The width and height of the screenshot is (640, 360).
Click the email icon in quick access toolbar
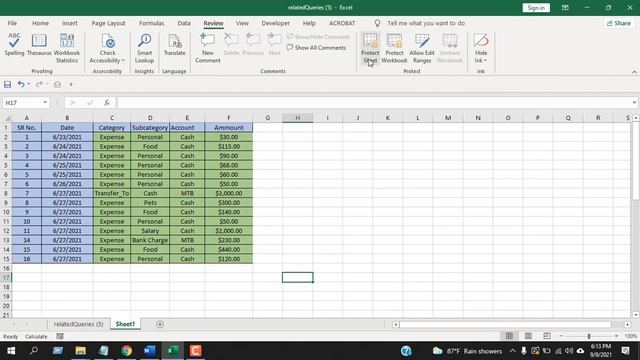click(57, 84)
